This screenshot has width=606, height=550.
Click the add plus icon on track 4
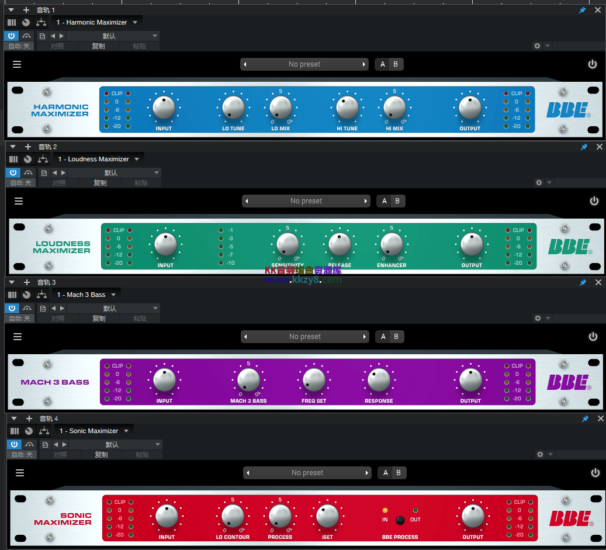tap(29, 419)
